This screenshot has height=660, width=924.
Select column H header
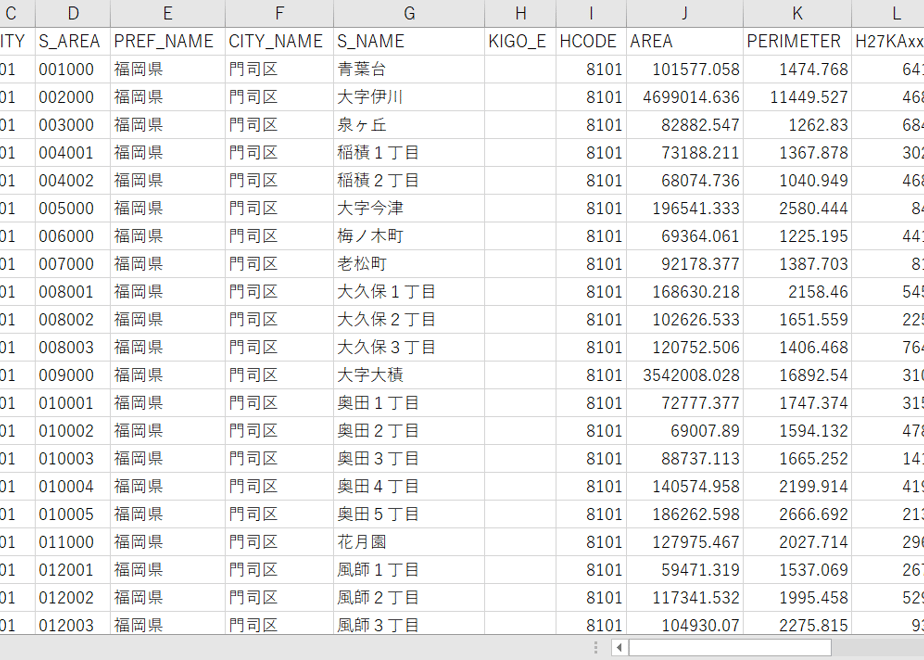[520, 13]
